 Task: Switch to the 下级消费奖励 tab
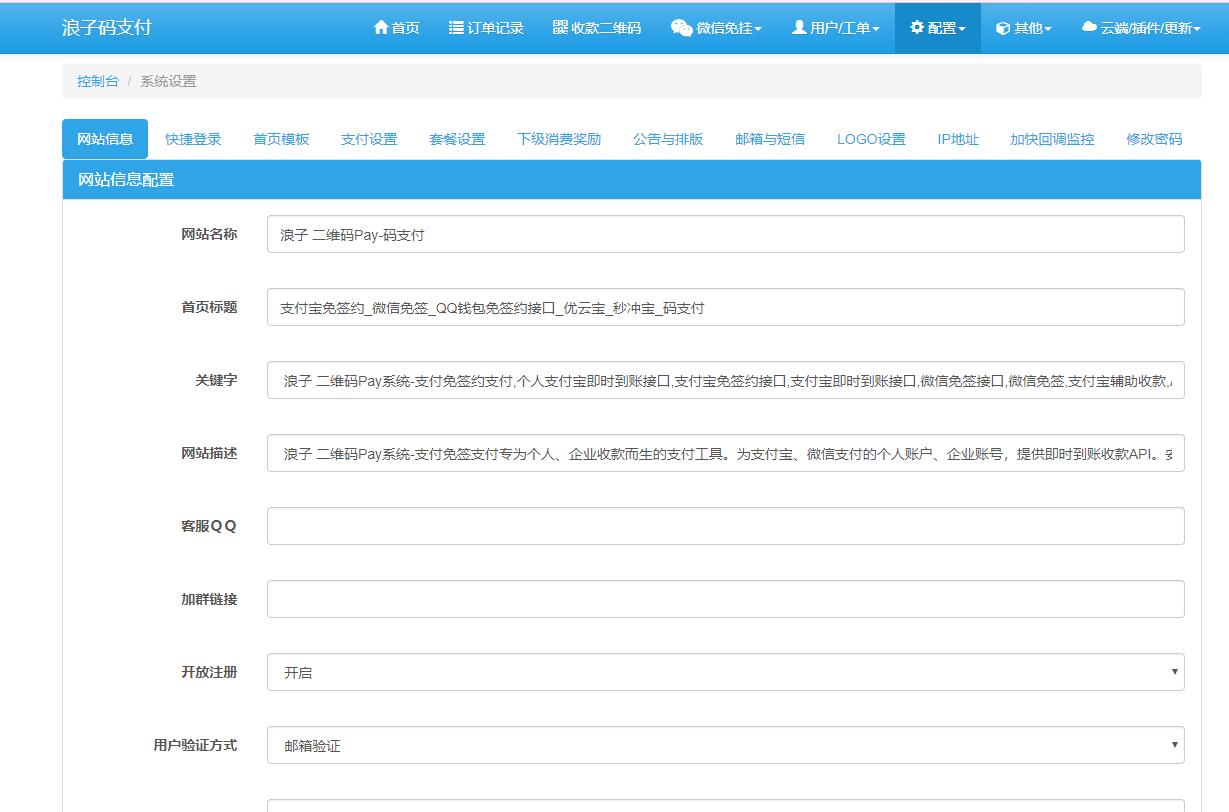click(559, 139)
